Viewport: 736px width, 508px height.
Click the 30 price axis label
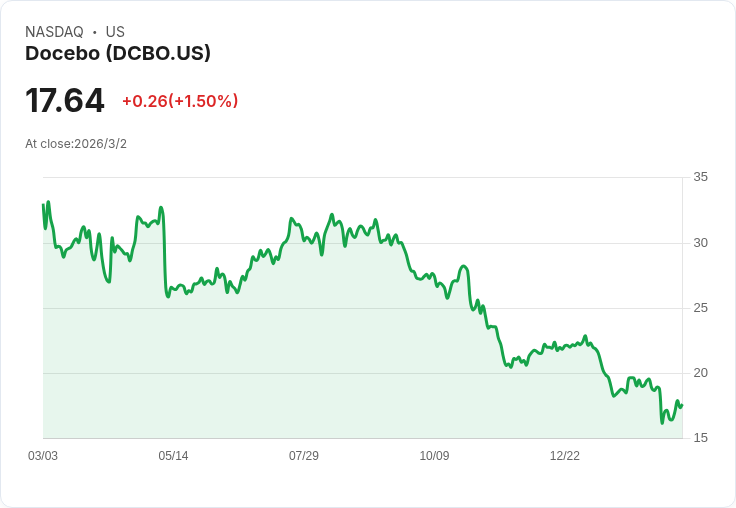pyautogui.click(x=701, y=243)
